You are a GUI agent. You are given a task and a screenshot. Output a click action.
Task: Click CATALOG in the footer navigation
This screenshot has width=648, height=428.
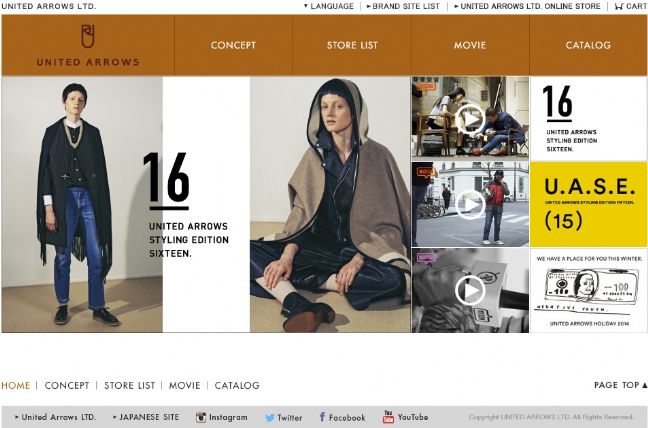pyautogui.click(x=237, y=385)
